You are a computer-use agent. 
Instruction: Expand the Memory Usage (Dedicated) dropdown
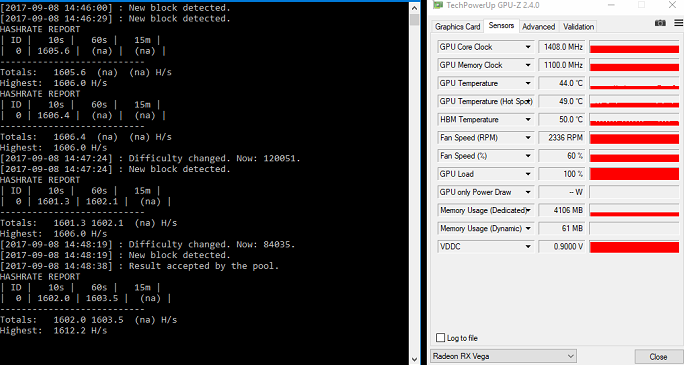click(x=528, y=210)
